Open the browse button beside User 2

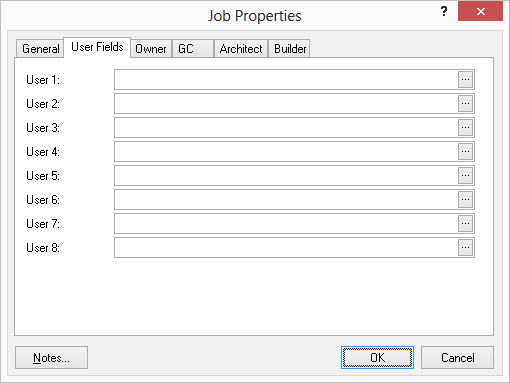[465, 104]
